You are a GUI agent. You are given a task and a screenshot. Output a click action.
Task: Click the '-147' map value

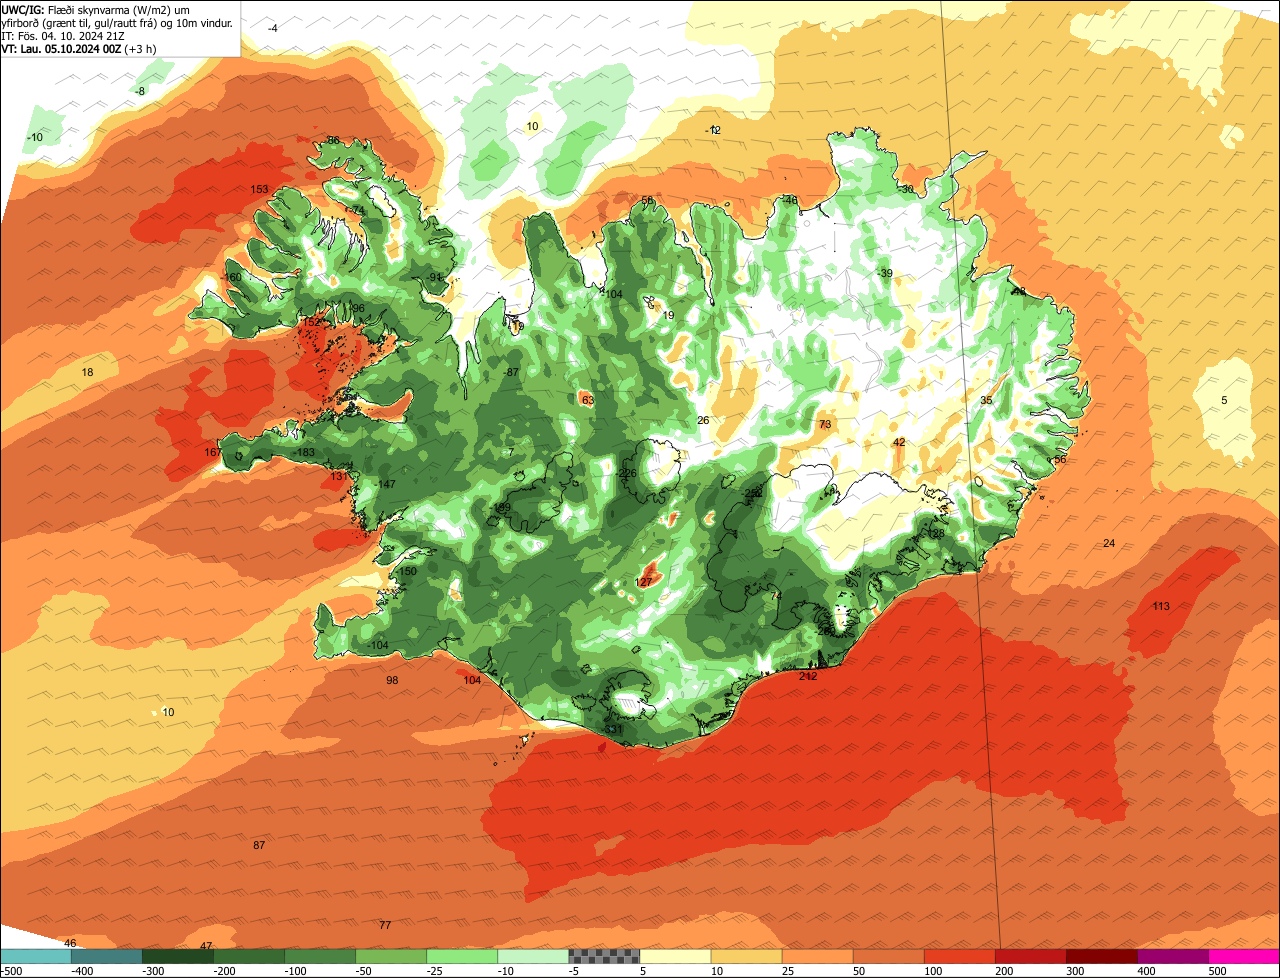(384, 484)
